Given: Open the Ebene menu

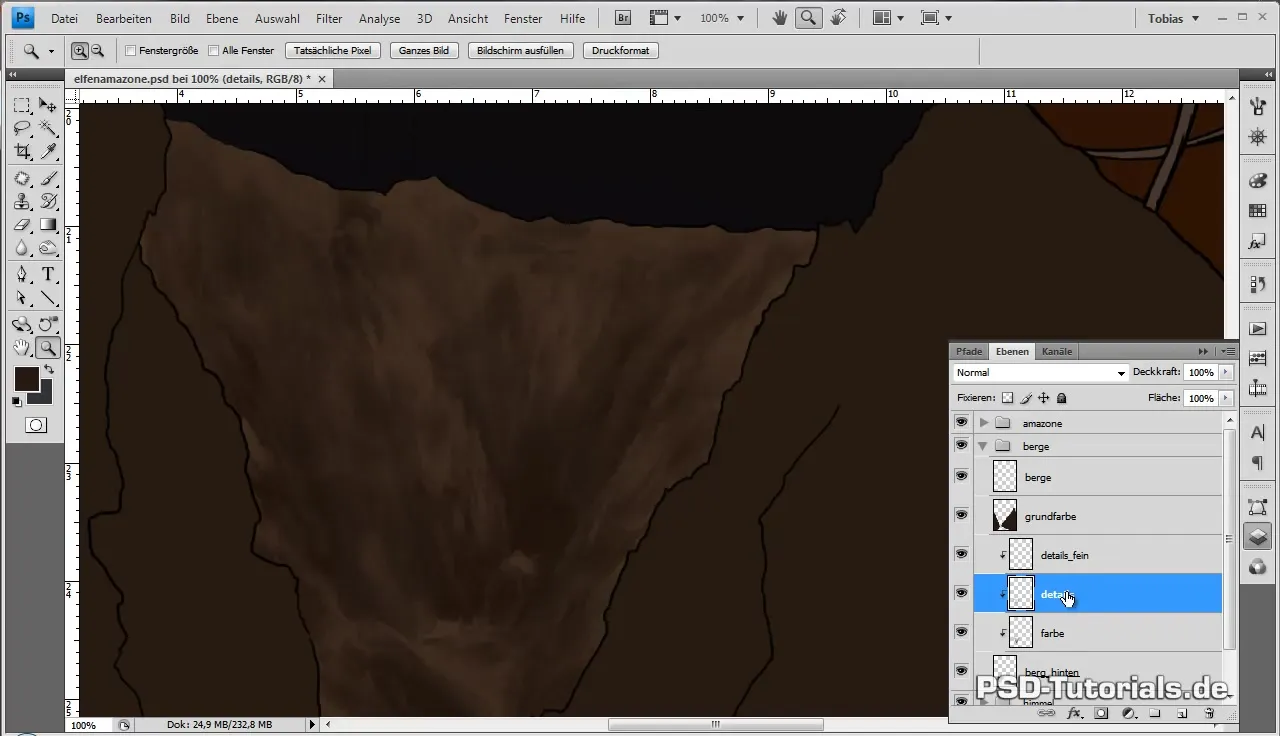Looking at the screenshot, I should [x=221, y=19].
